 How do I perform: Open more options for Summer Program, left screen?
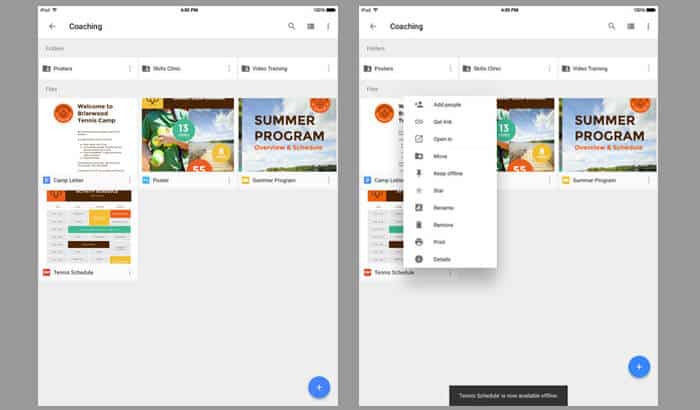[329, 180]
